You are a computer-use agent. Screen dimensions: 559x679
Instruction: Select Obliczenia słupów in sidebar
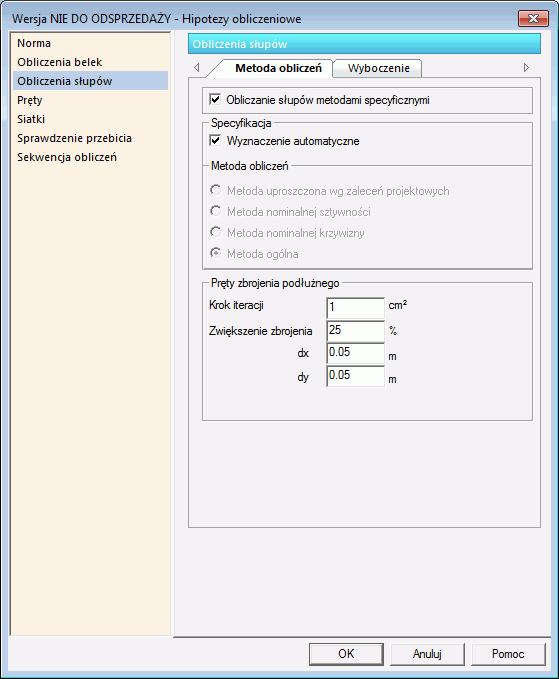[90, 81]
